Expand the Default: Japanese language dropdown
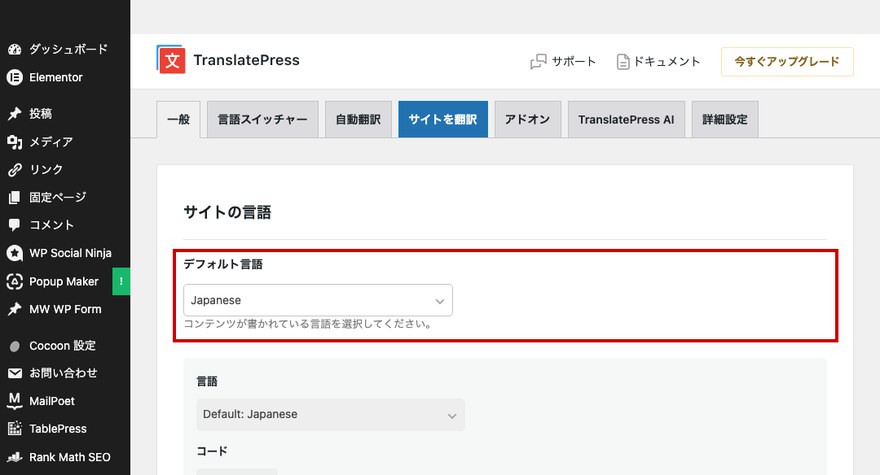880x475 pixels. pyautogui.click(x=331, y=415)
